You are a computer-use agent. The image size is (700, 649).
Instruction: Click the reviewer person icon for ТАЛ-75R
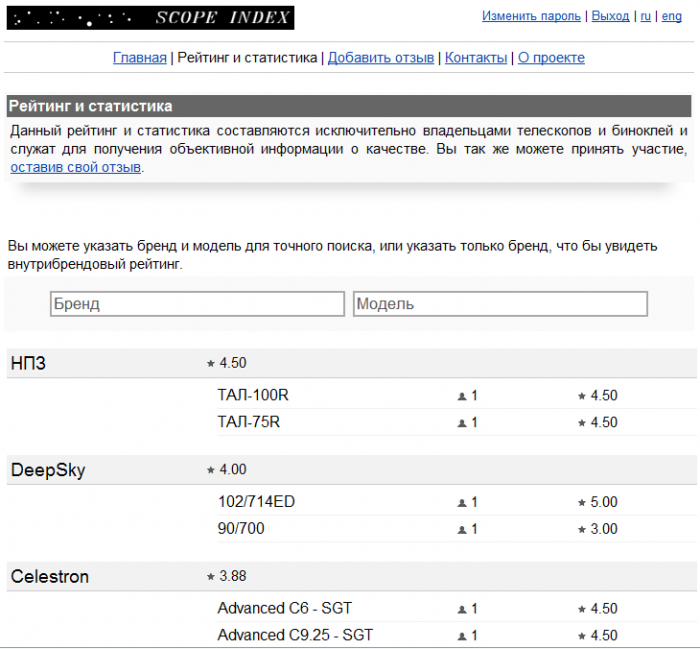[462, 423]
